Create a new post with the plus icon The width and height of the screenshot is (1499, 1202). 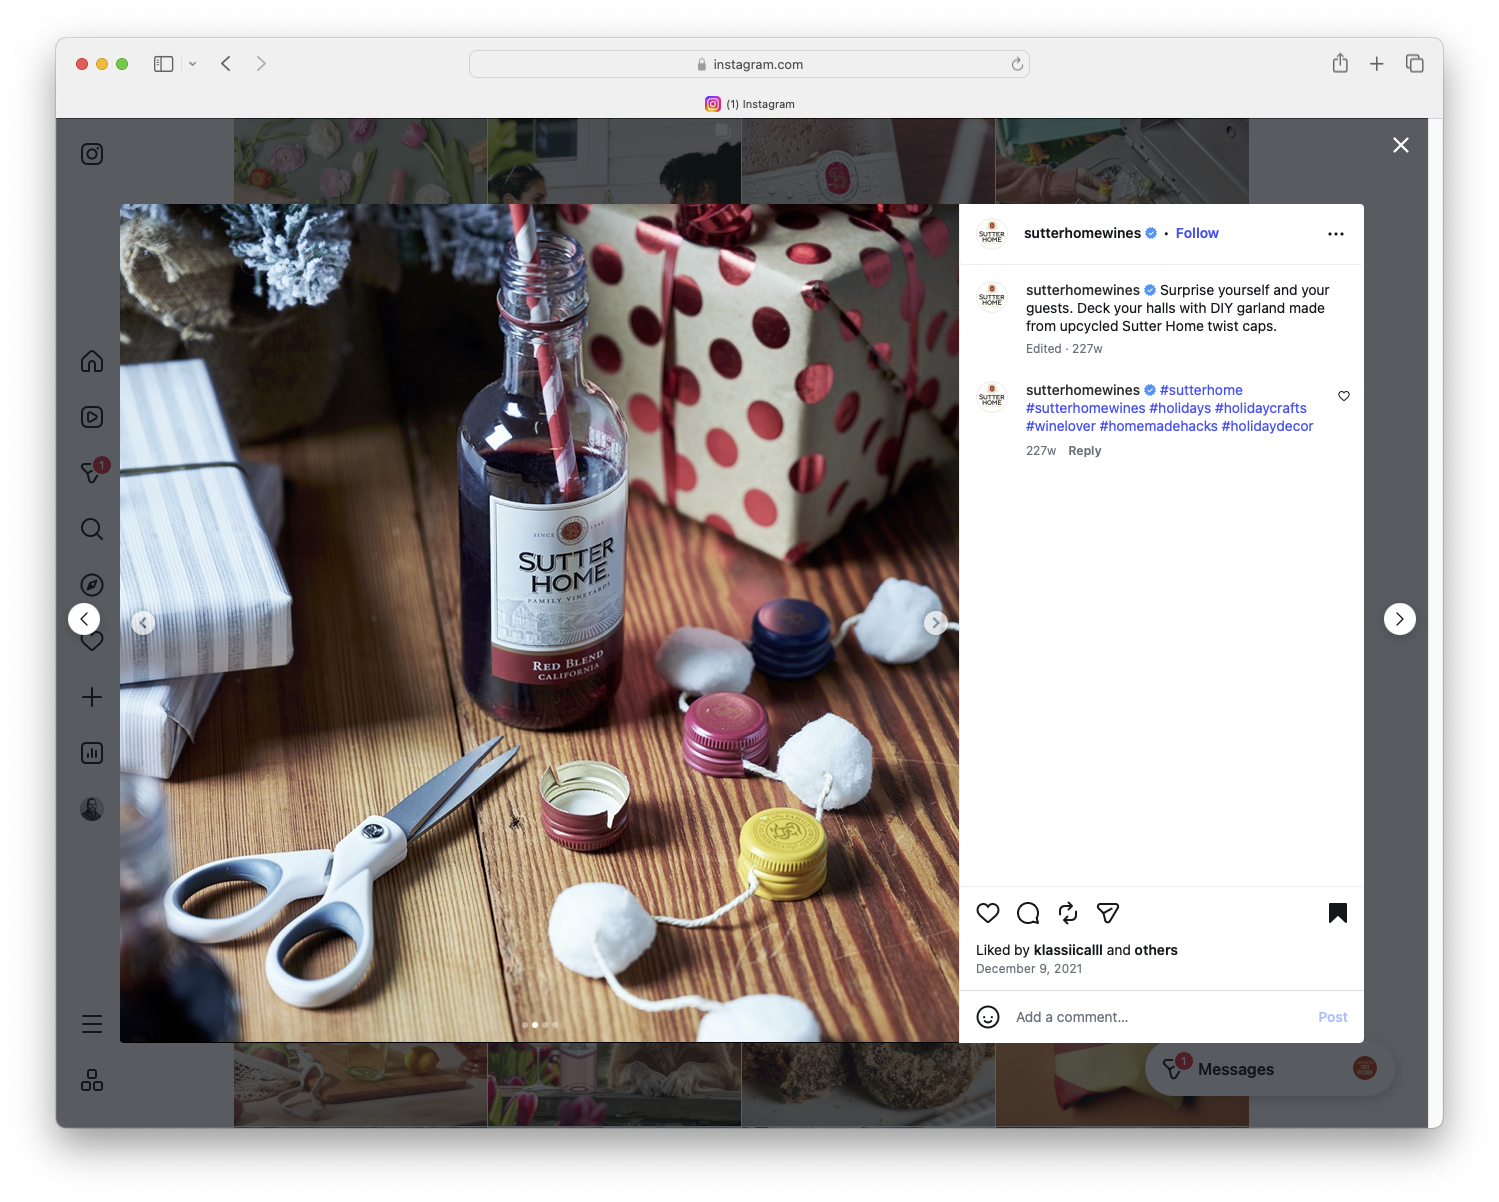tap(91, 697)
